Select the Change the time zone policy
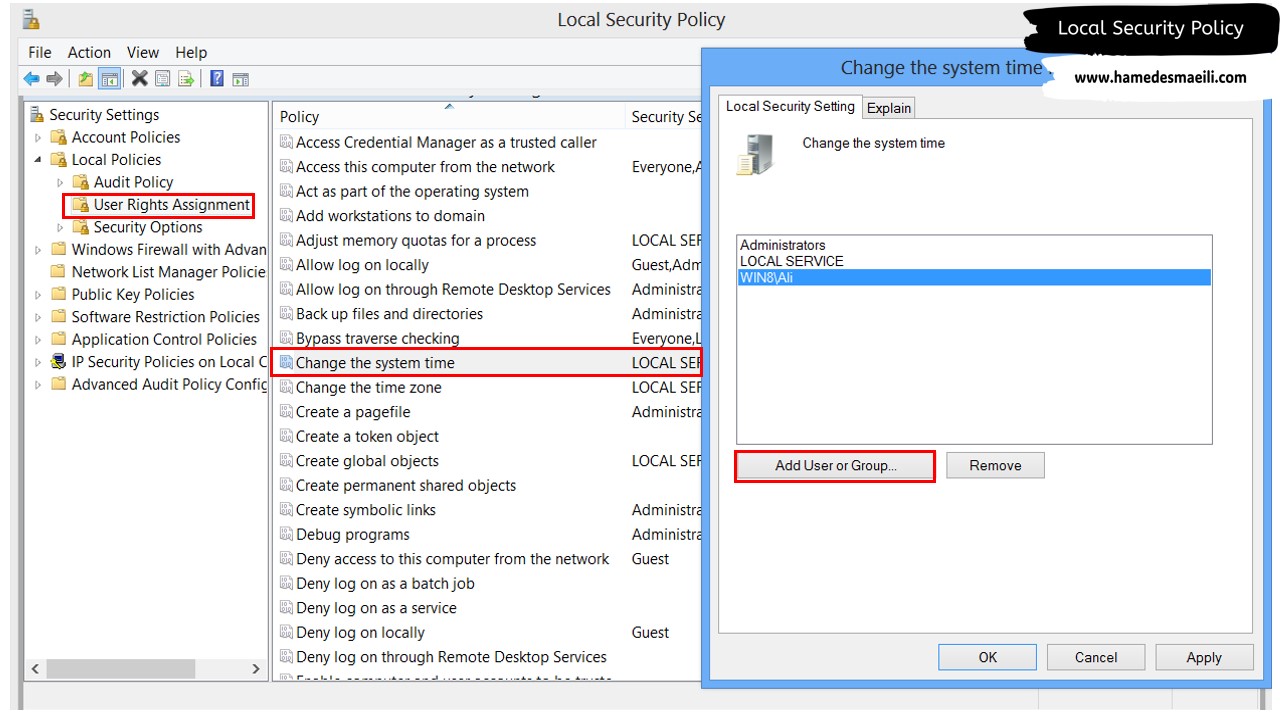 point(368,388)
